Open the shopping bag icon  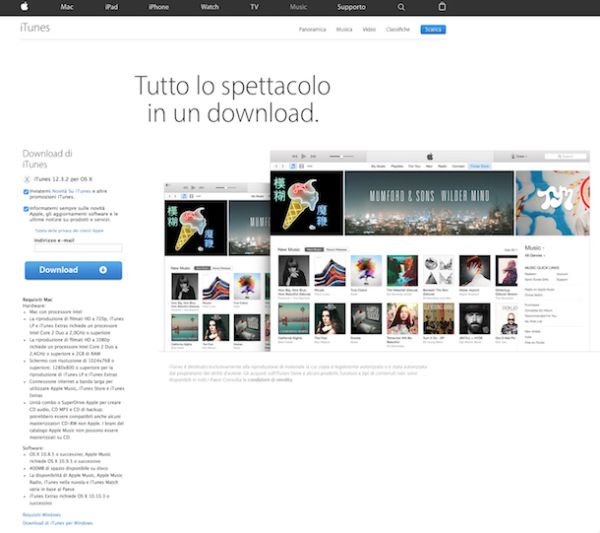[442, 7]
